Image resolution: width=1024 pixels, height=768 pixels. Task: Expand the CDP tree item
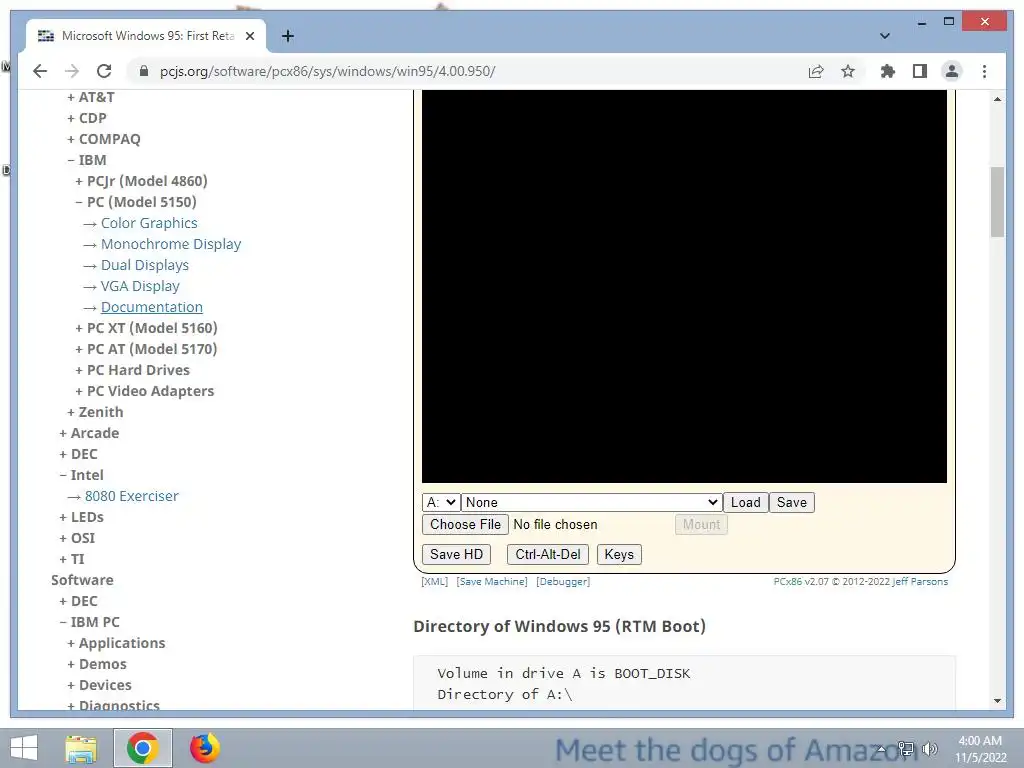87,118
